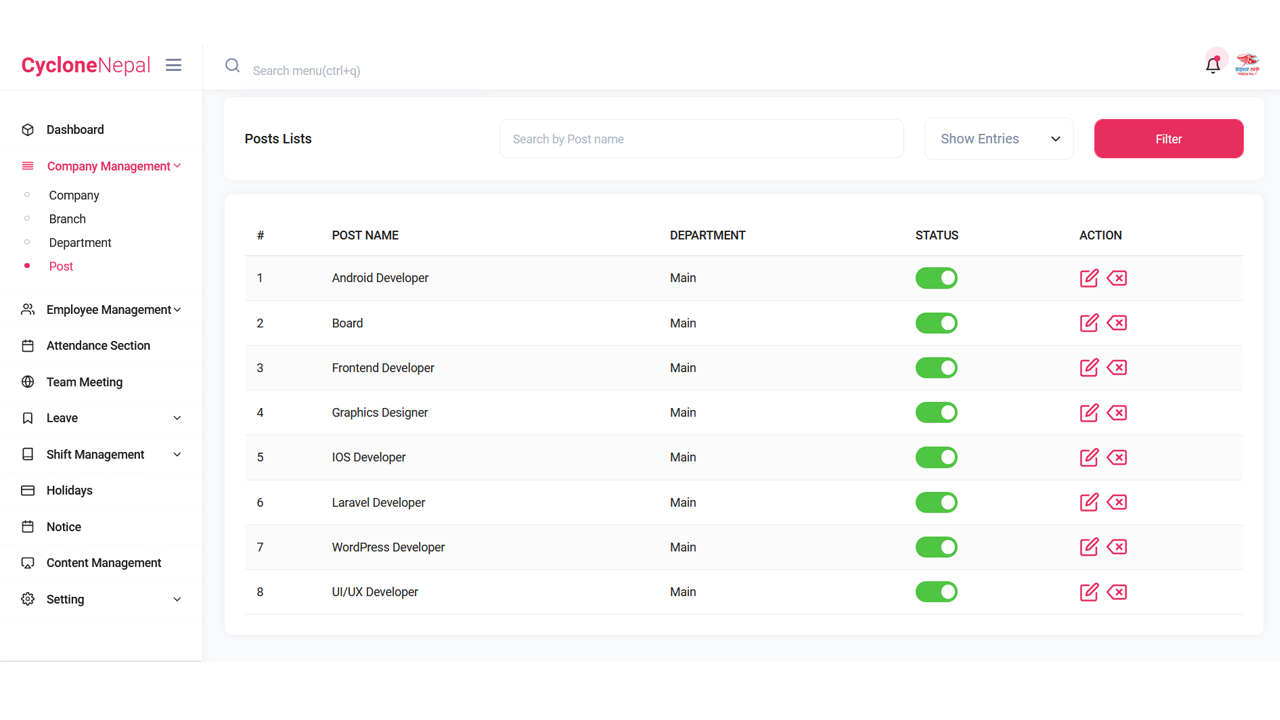Disable the Frontend Developer status toggle
1280x720 pixels.
click(936, 367)
